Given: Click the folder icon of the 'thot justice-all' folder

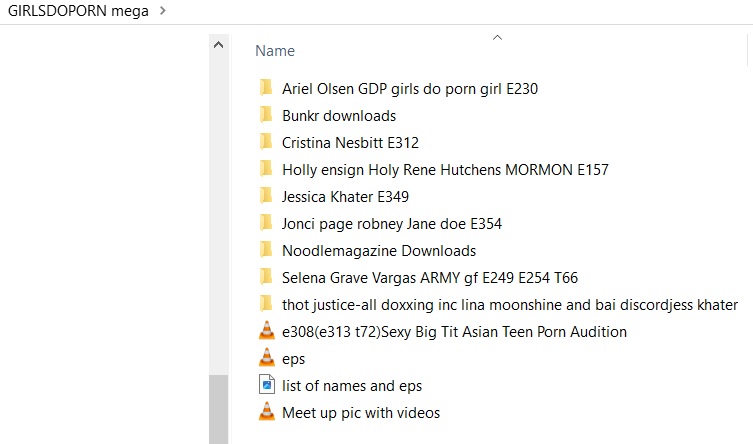Looking at the screenshot, I should [266, 304].
